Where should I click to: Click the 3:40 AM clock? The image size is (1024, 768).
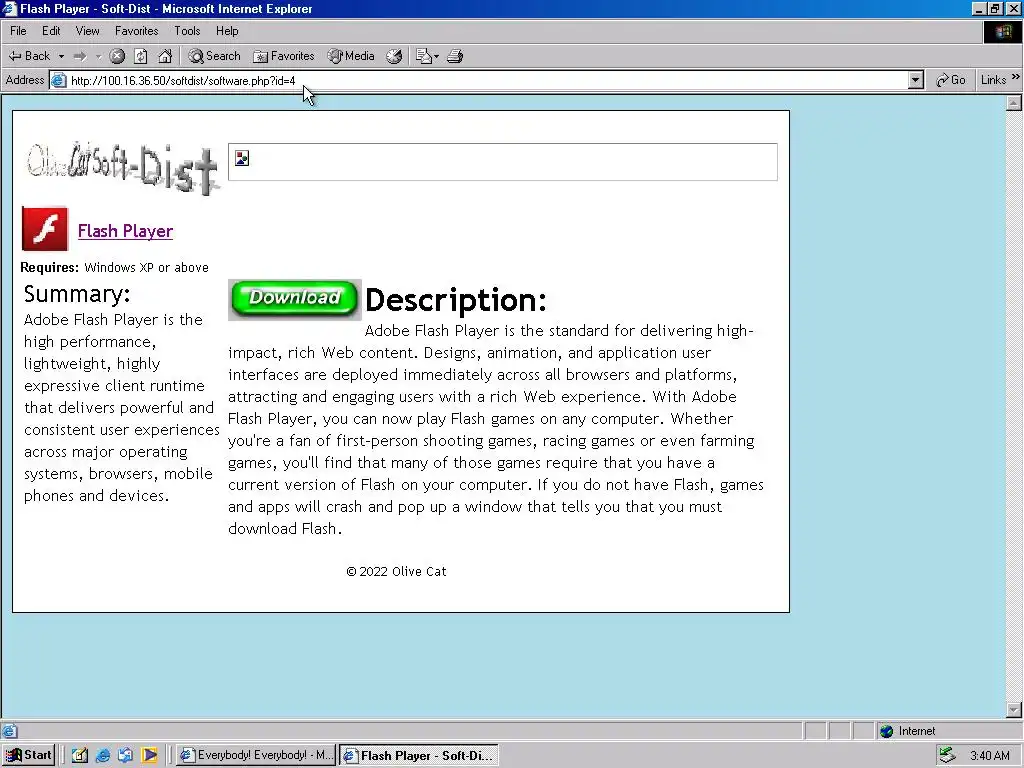coord(989,756)
